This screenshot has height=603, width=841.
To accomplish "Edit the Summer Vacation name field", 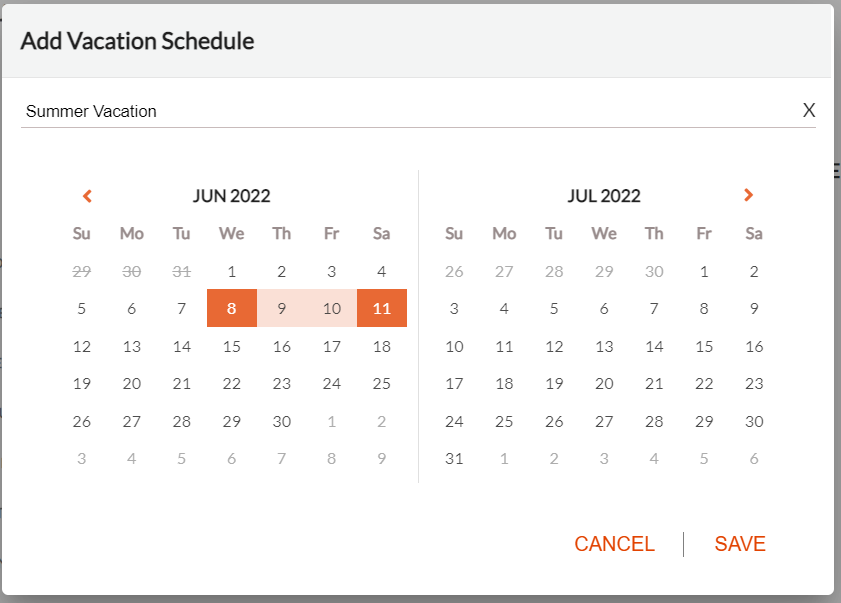I will pyautogui.click(x=410, y=111).
